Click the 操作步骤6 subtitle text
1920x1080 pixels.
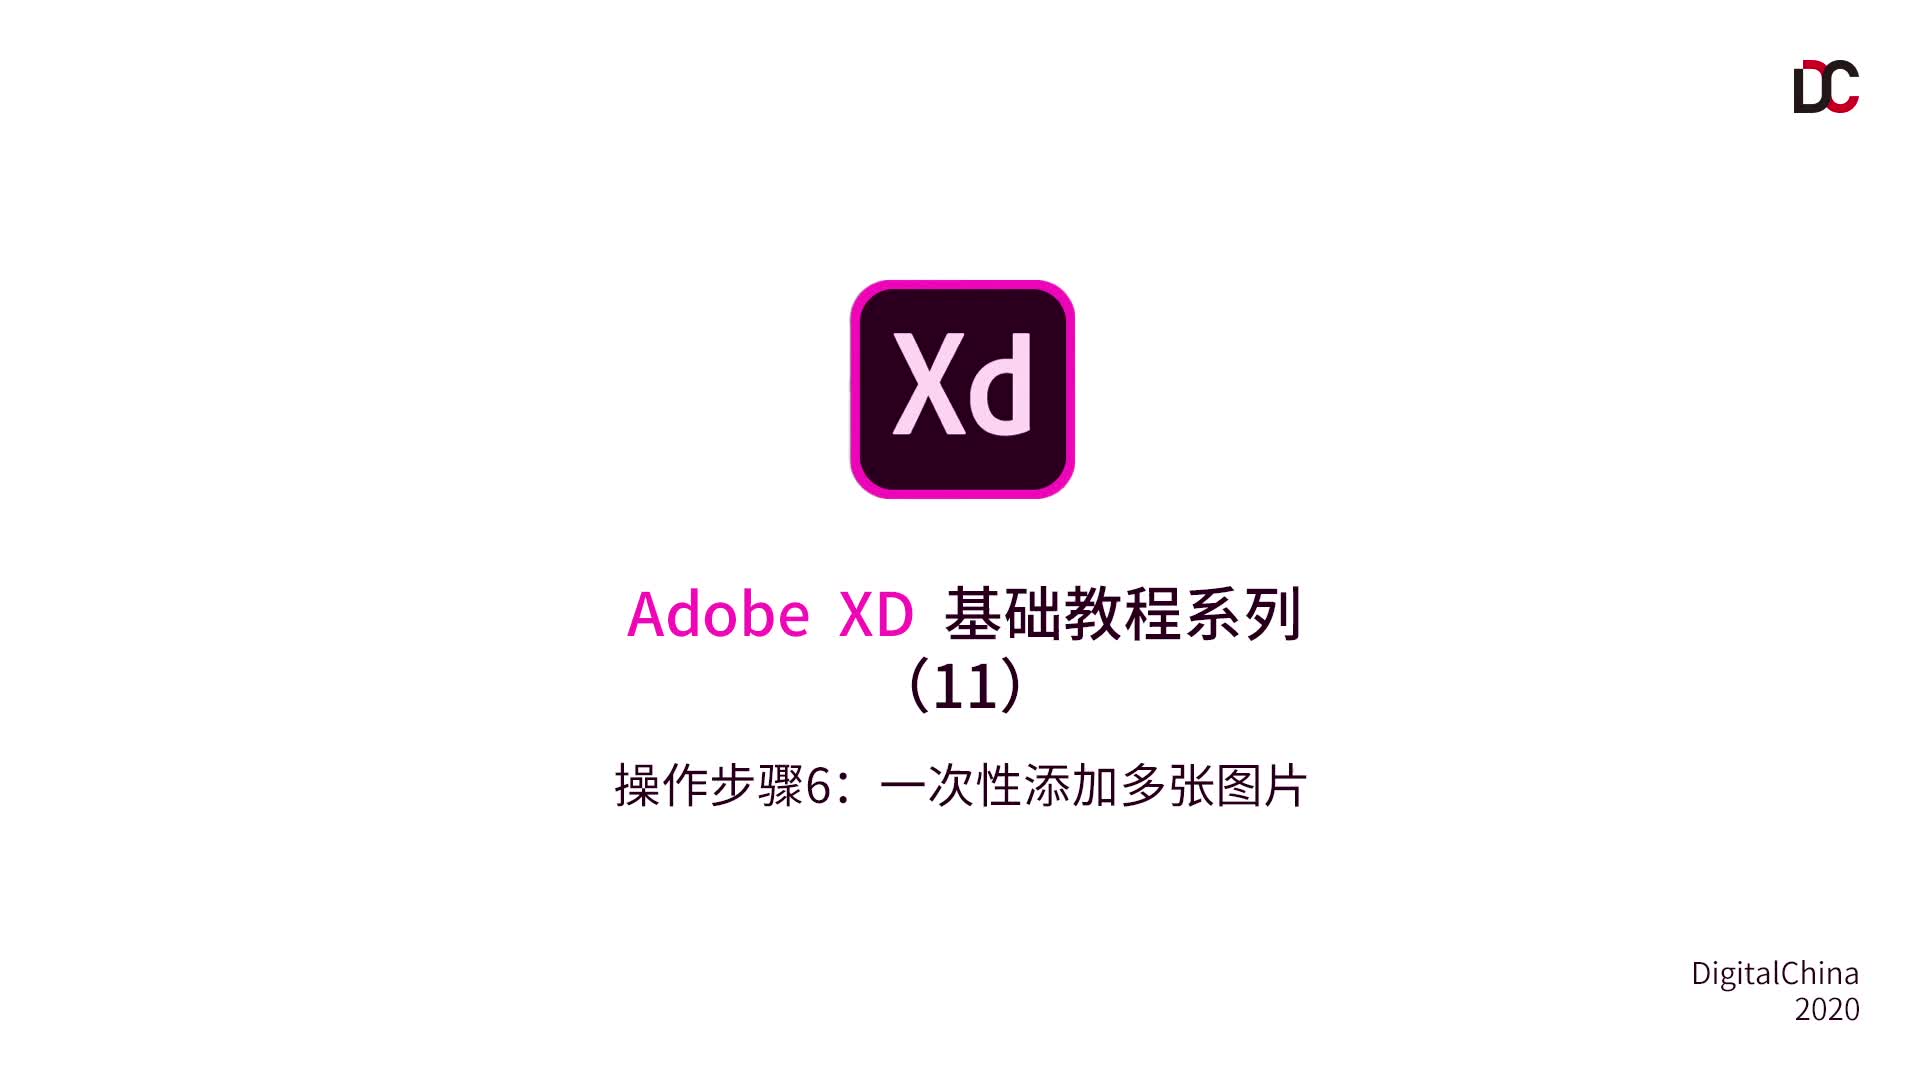tap(723, 785)
